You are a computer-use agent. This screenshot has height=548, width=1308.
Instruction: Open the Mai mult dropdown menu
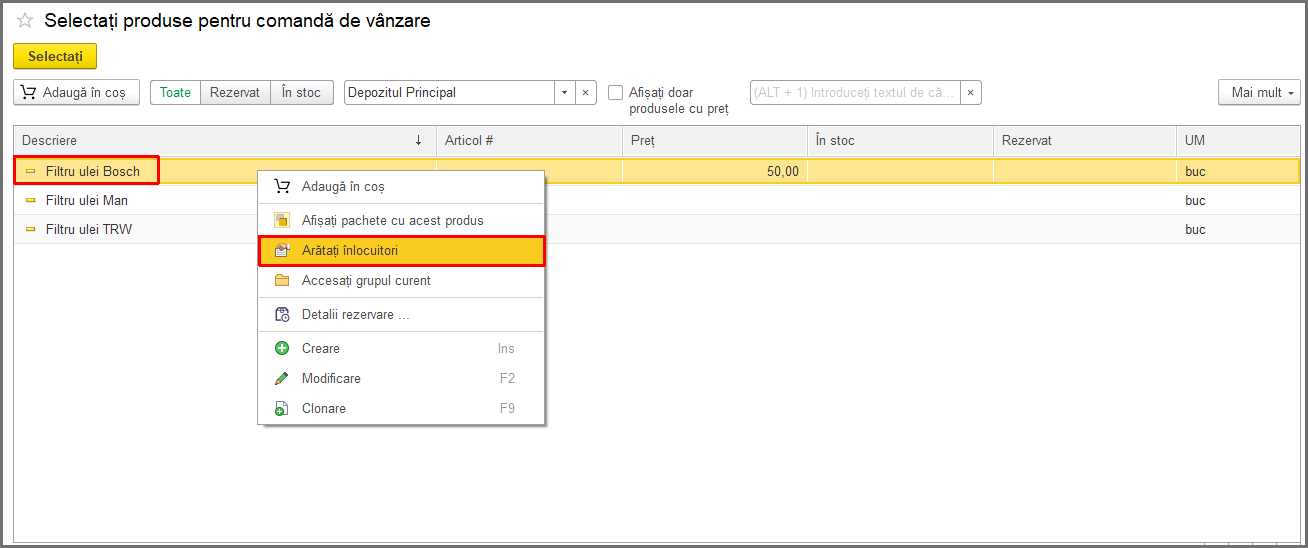tap(1259, 92)
